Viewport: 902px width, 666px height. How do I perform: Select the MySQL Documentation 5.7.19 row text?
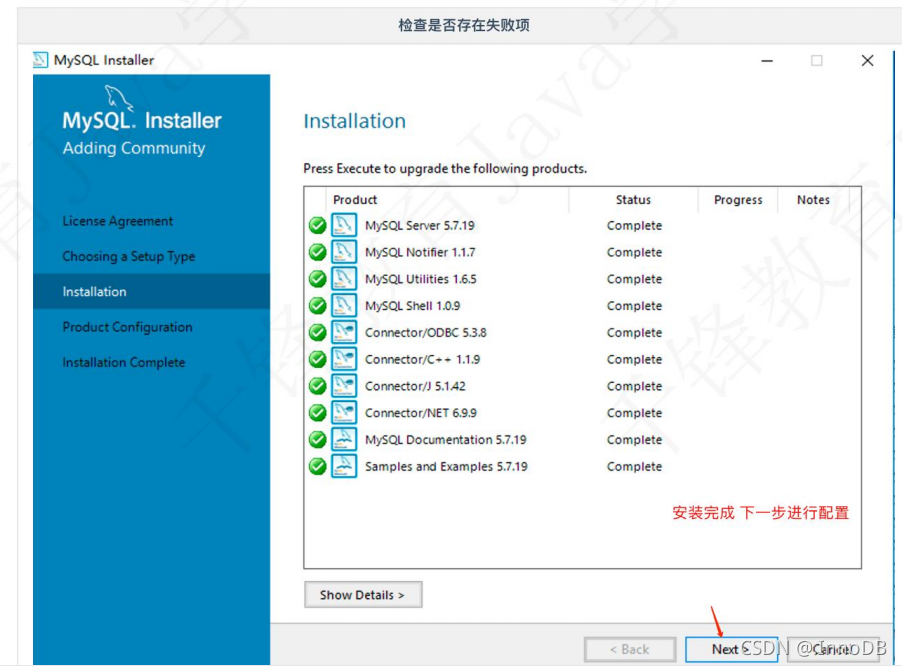446,439
